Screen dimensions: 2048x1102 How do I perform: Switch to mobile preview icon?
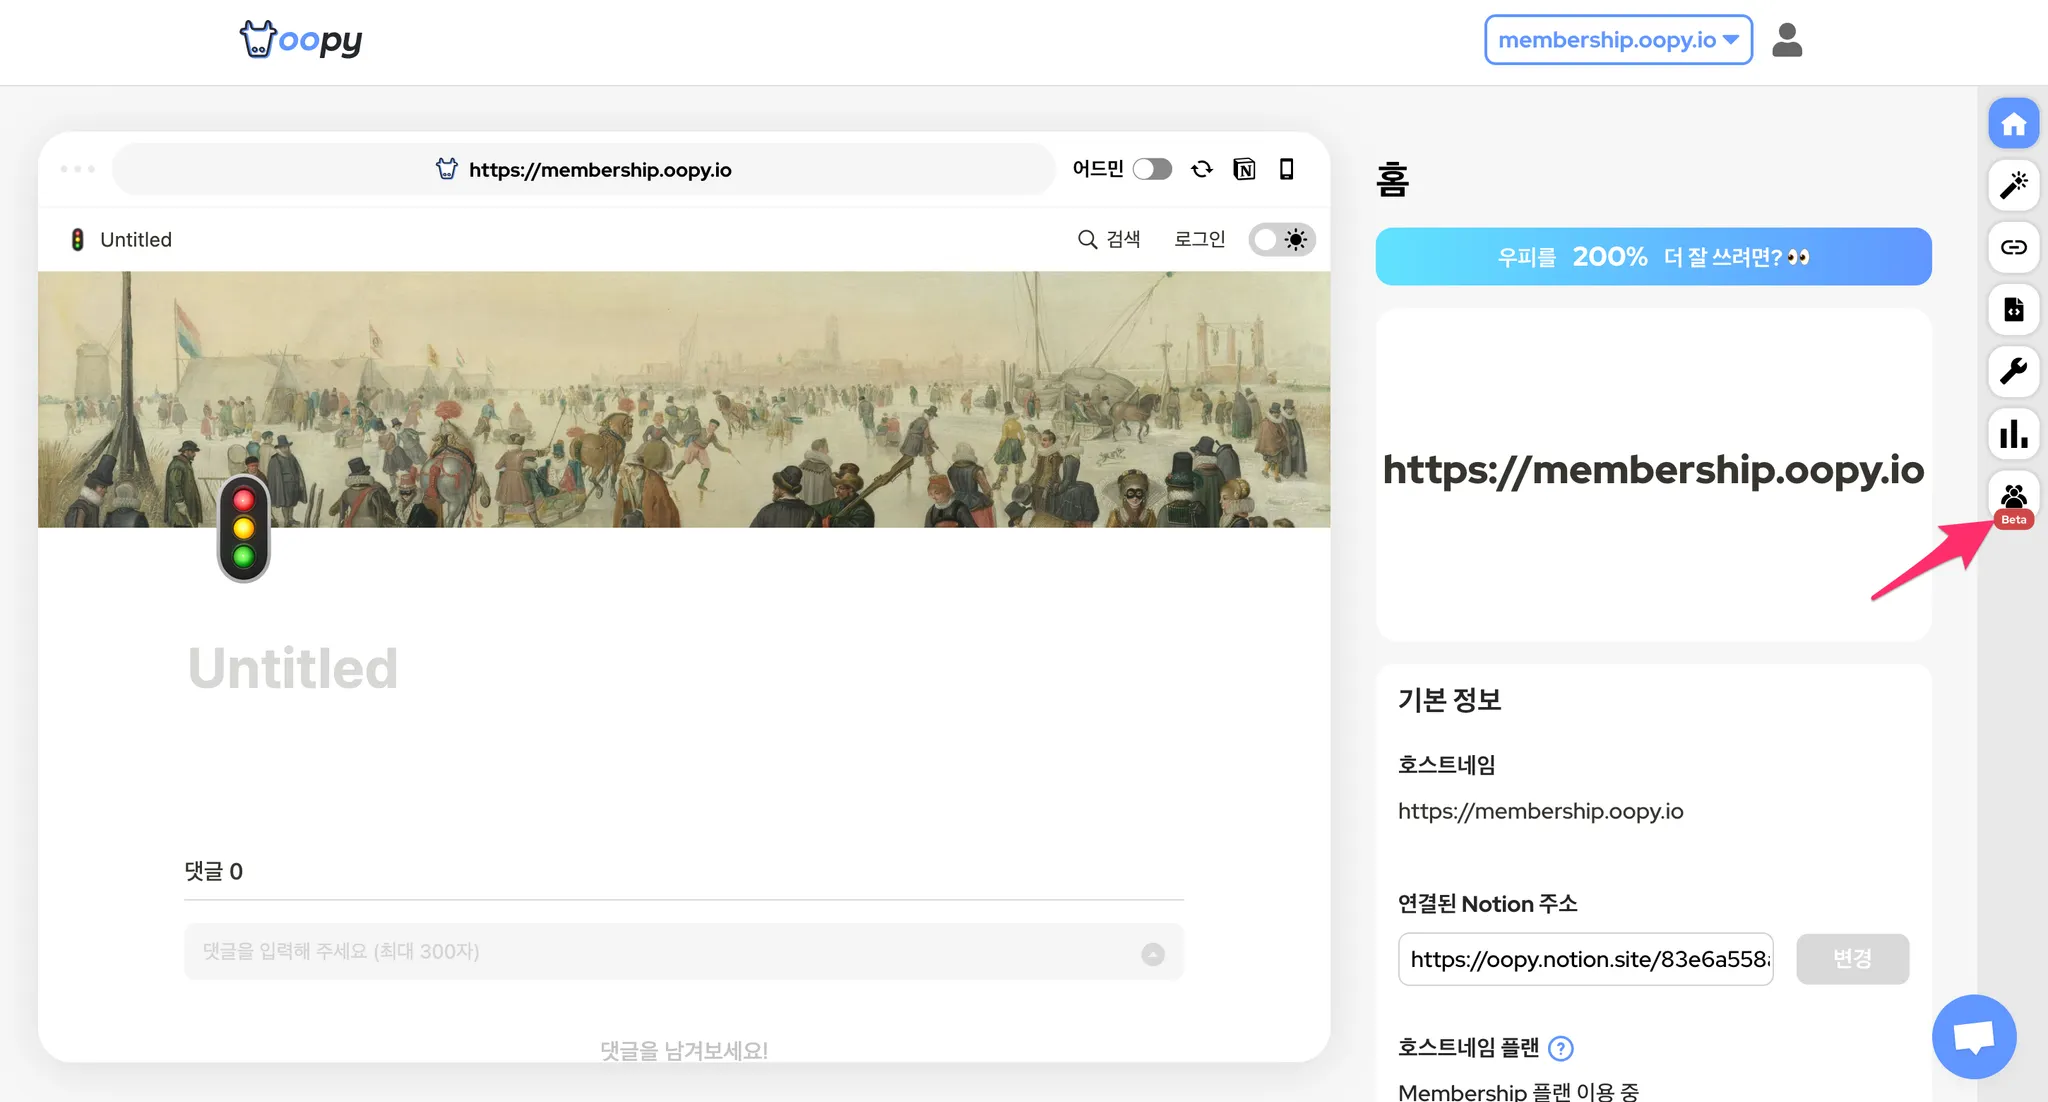(1287, 169)
